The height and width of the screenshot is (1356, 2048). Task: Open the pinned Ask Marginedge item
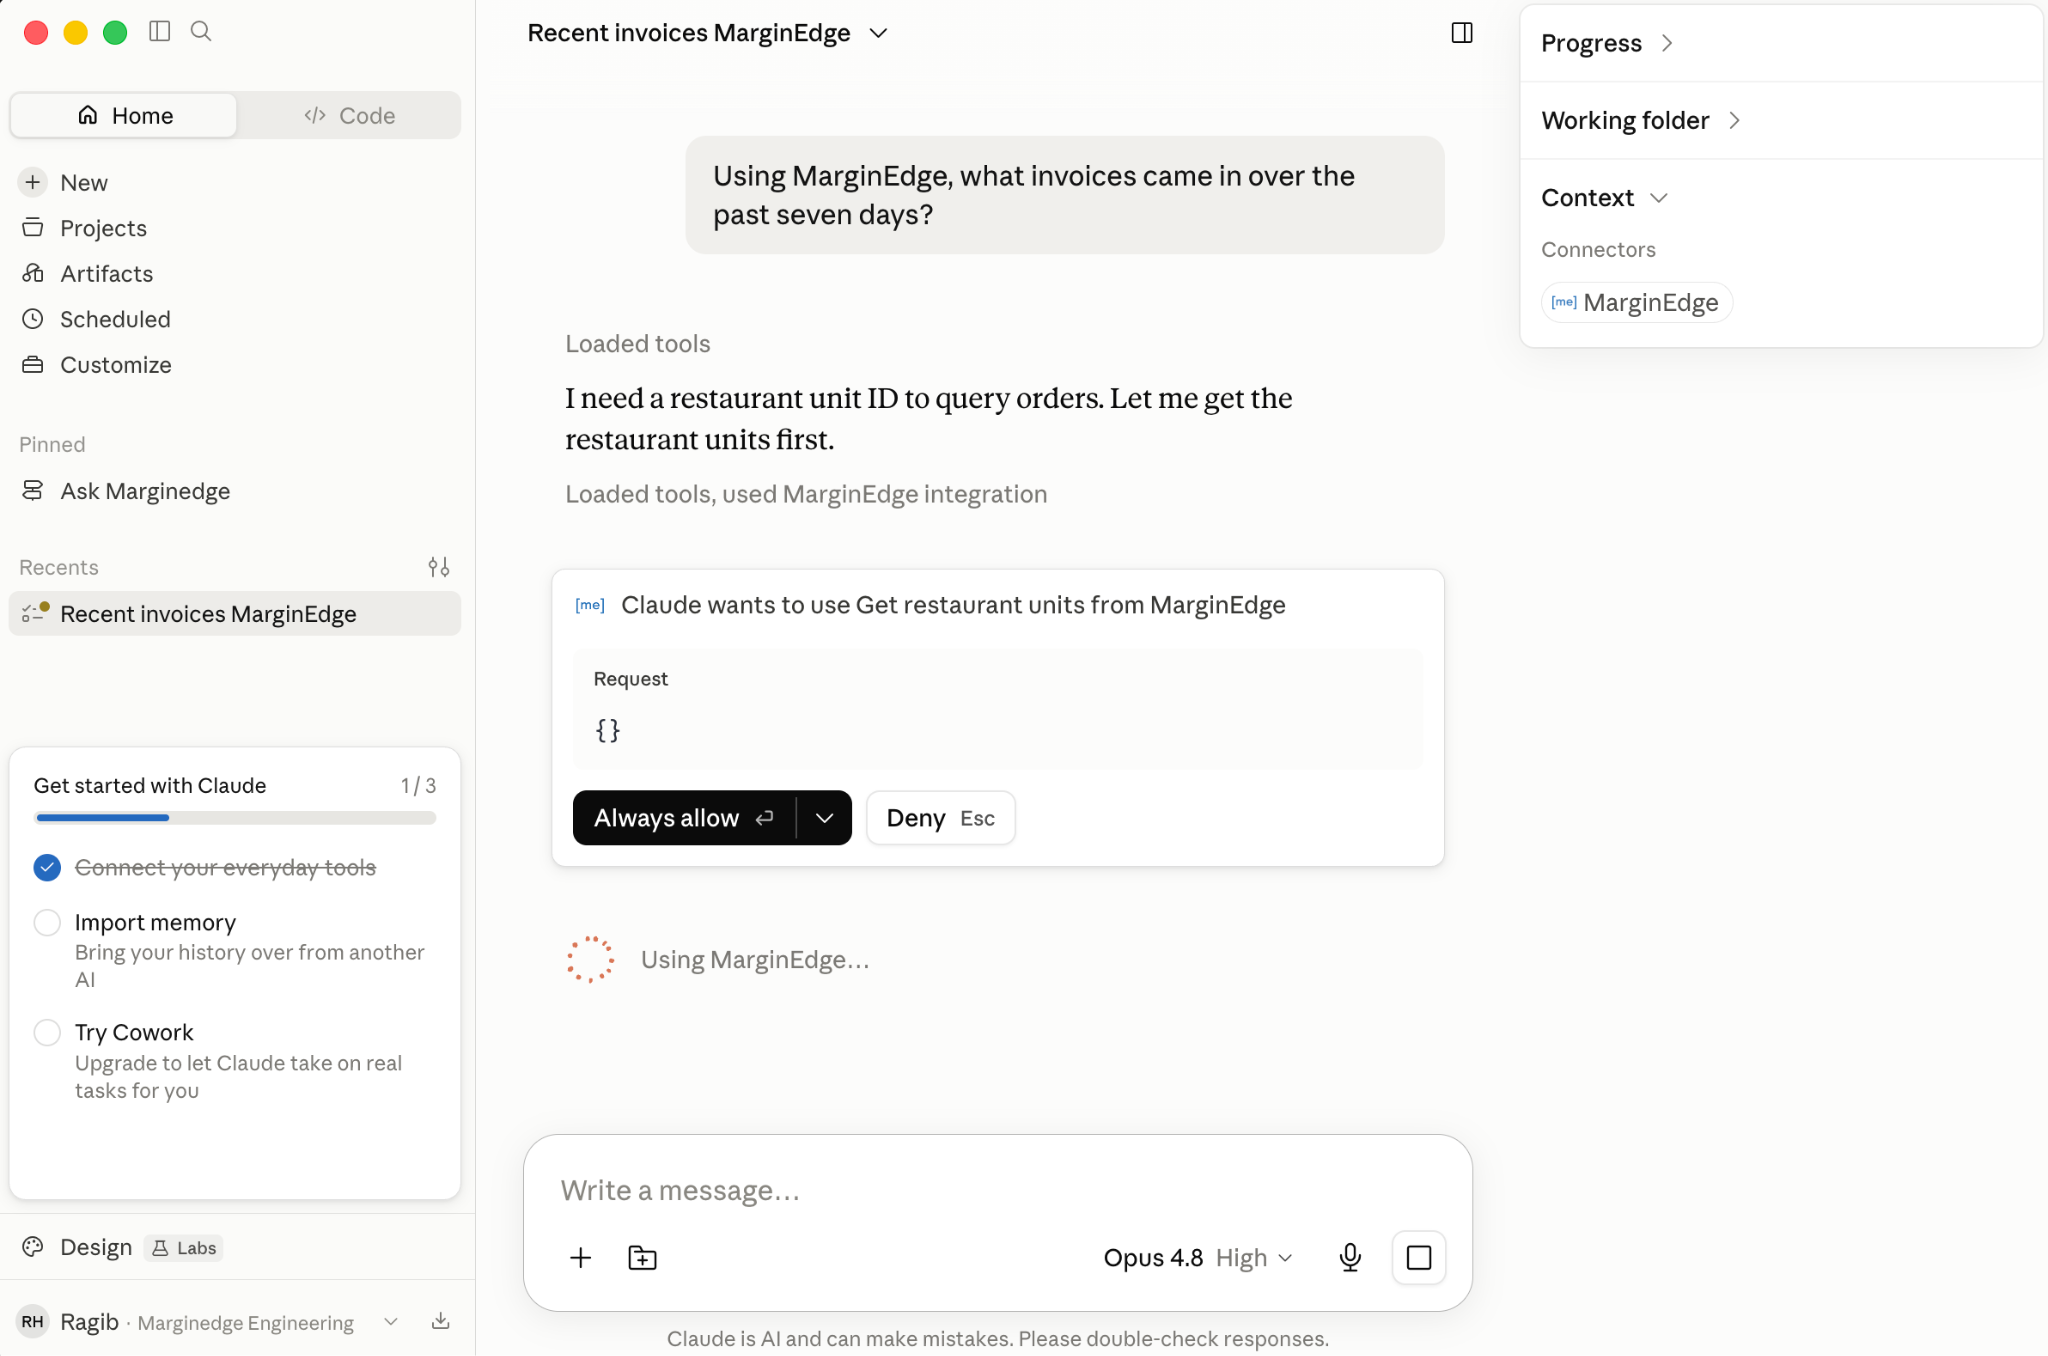pyautogui.click(x=235, y=490)
